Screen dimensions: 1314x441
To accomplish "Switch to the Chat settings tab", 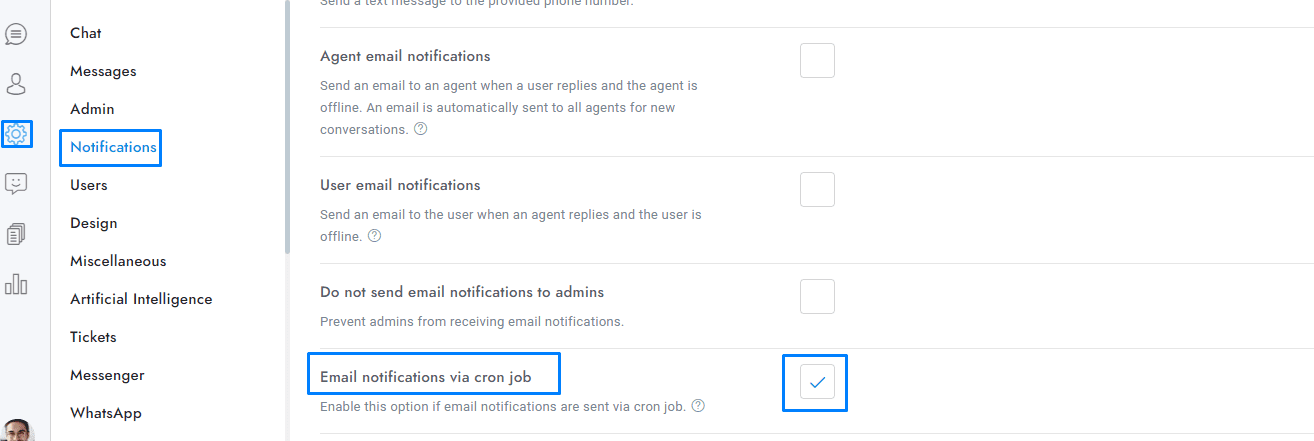I will click(x=86, y=33).
